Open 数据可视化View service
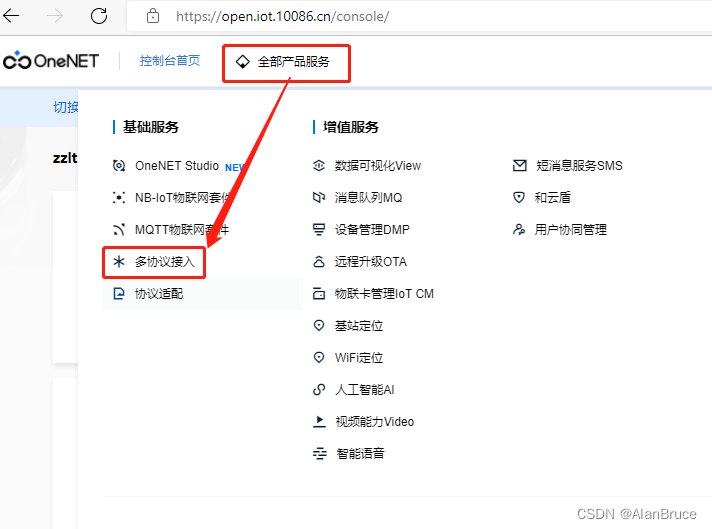Screen dimensions: 712x529 pos(378,166)
